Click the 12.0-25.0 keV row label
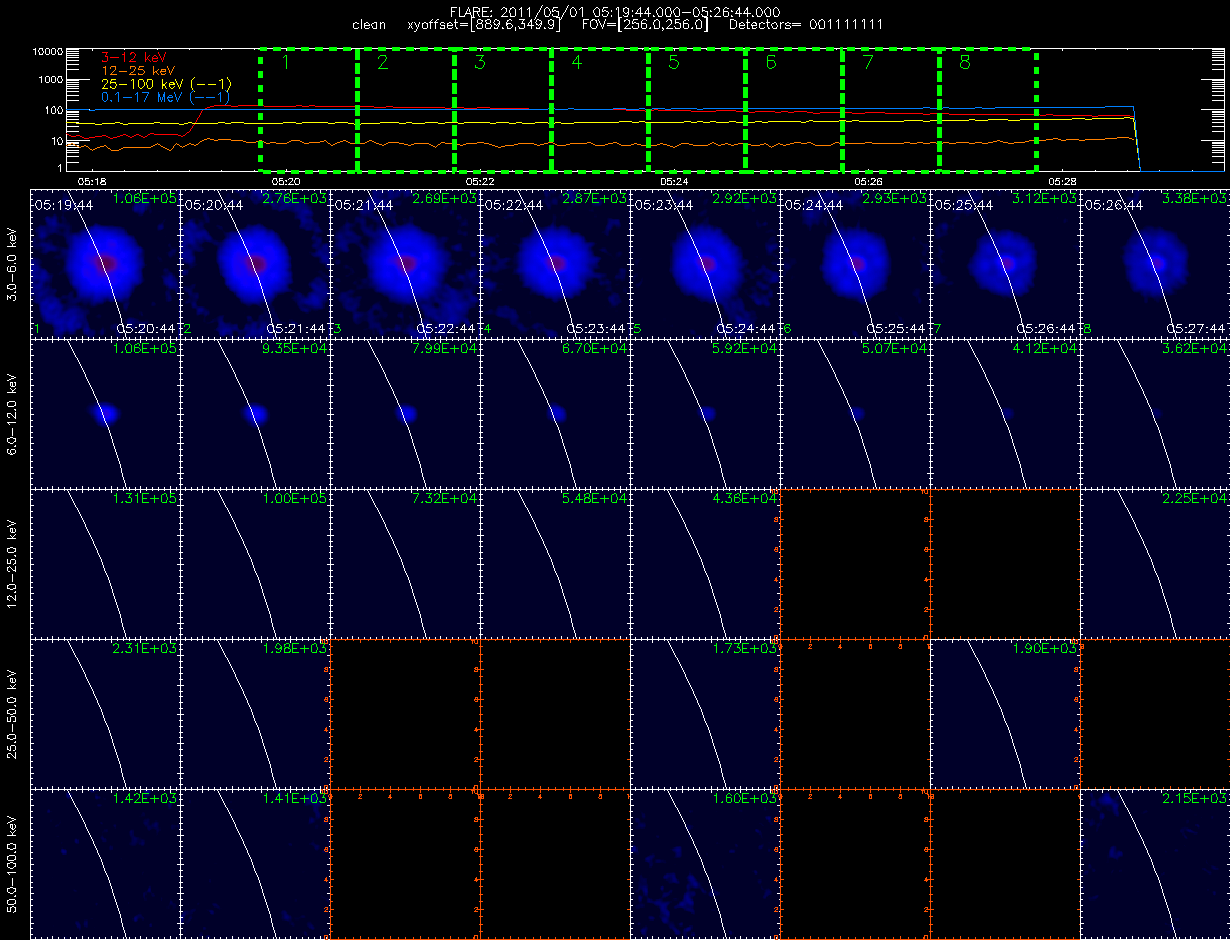Image resolution: width=1230 pixels, height=940 pixels. tap(14, 563)
